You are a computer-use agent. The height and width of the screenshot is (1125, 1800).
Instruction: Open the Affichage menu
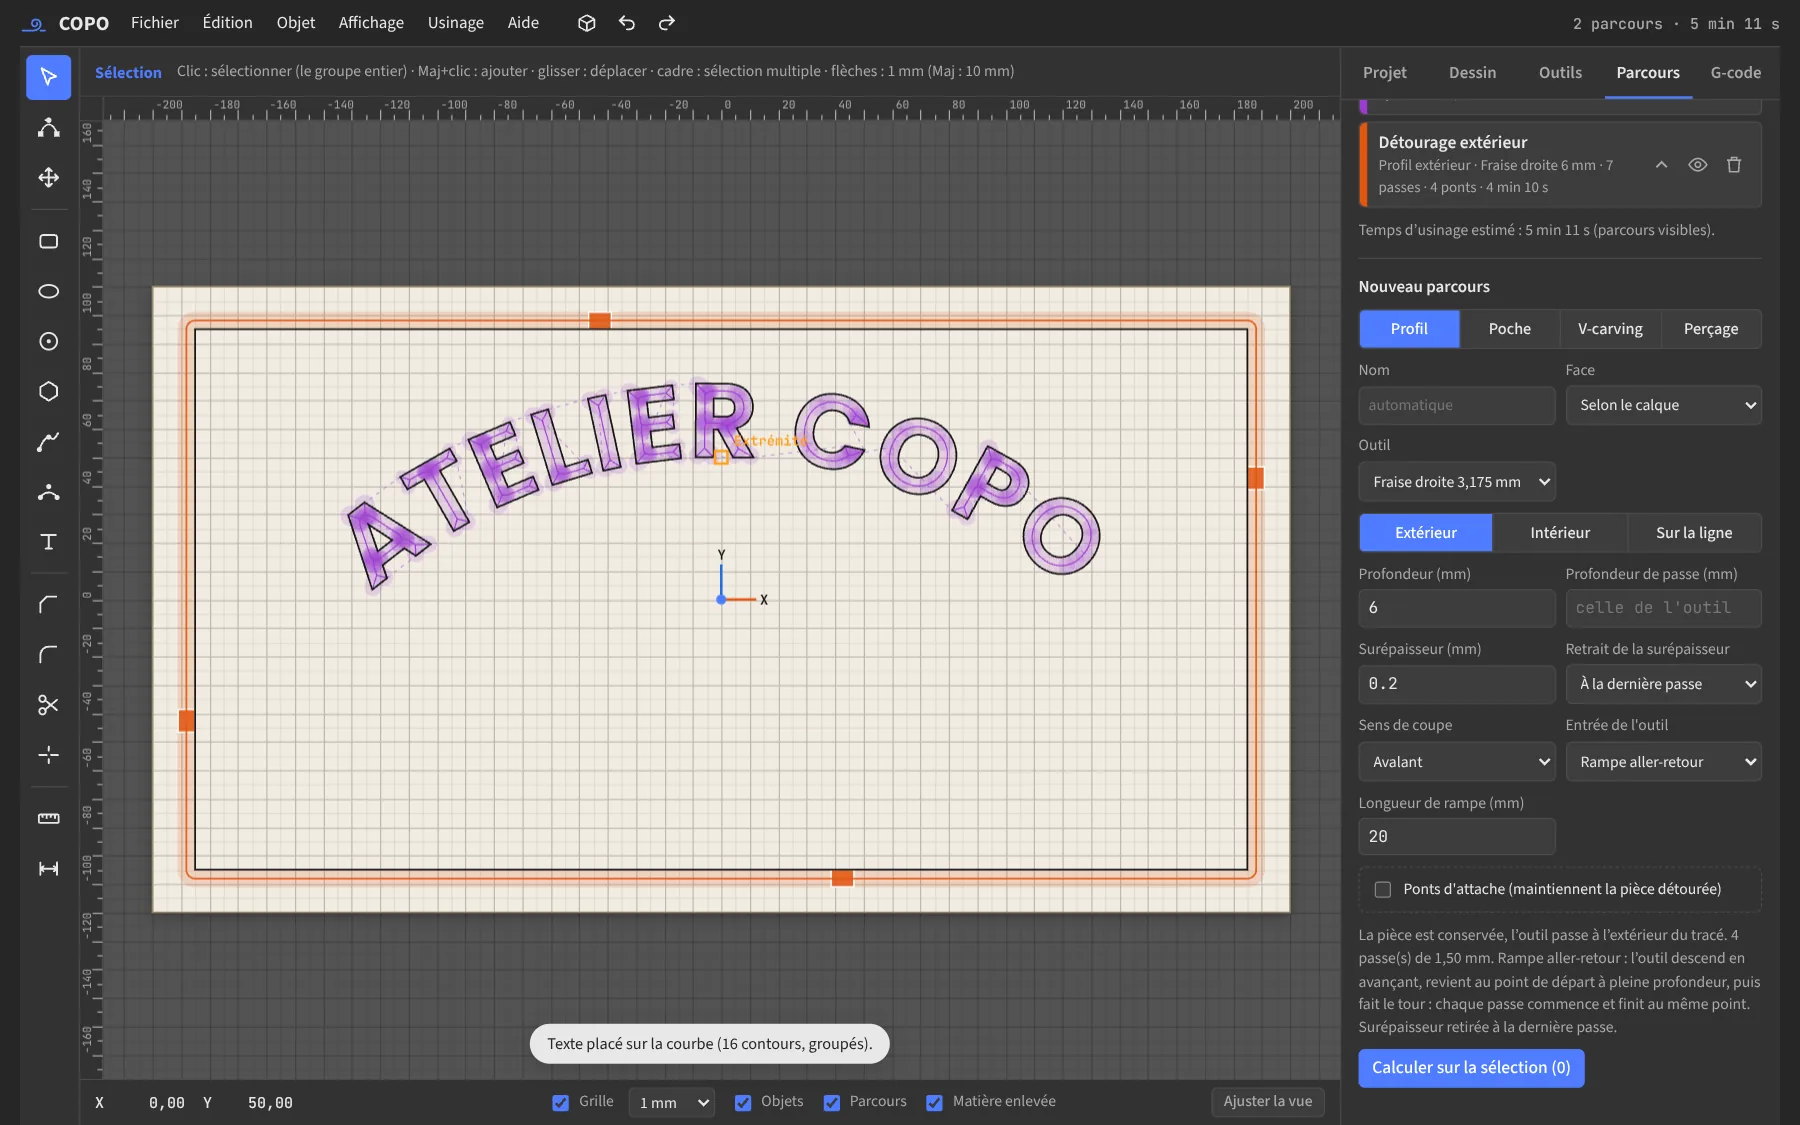click(x=371, y=23)
